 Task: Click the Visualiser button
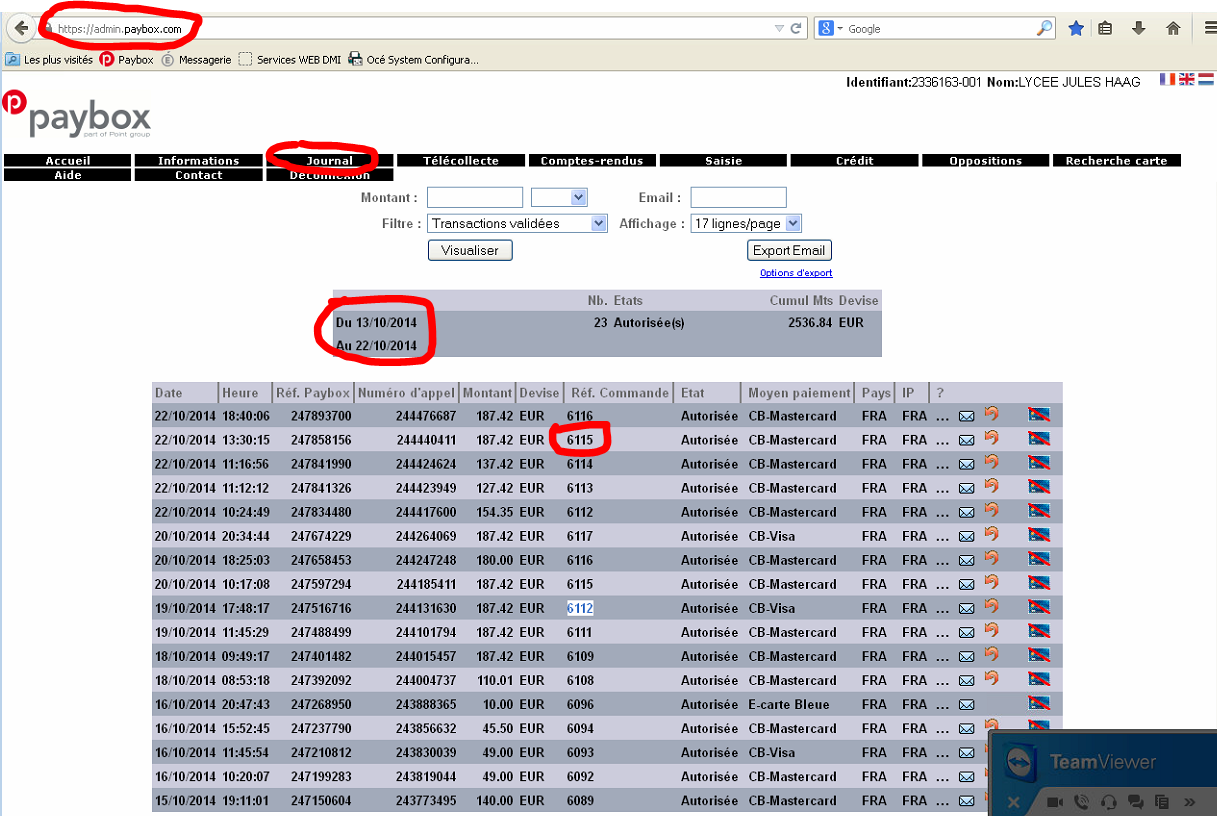point(470,250)
